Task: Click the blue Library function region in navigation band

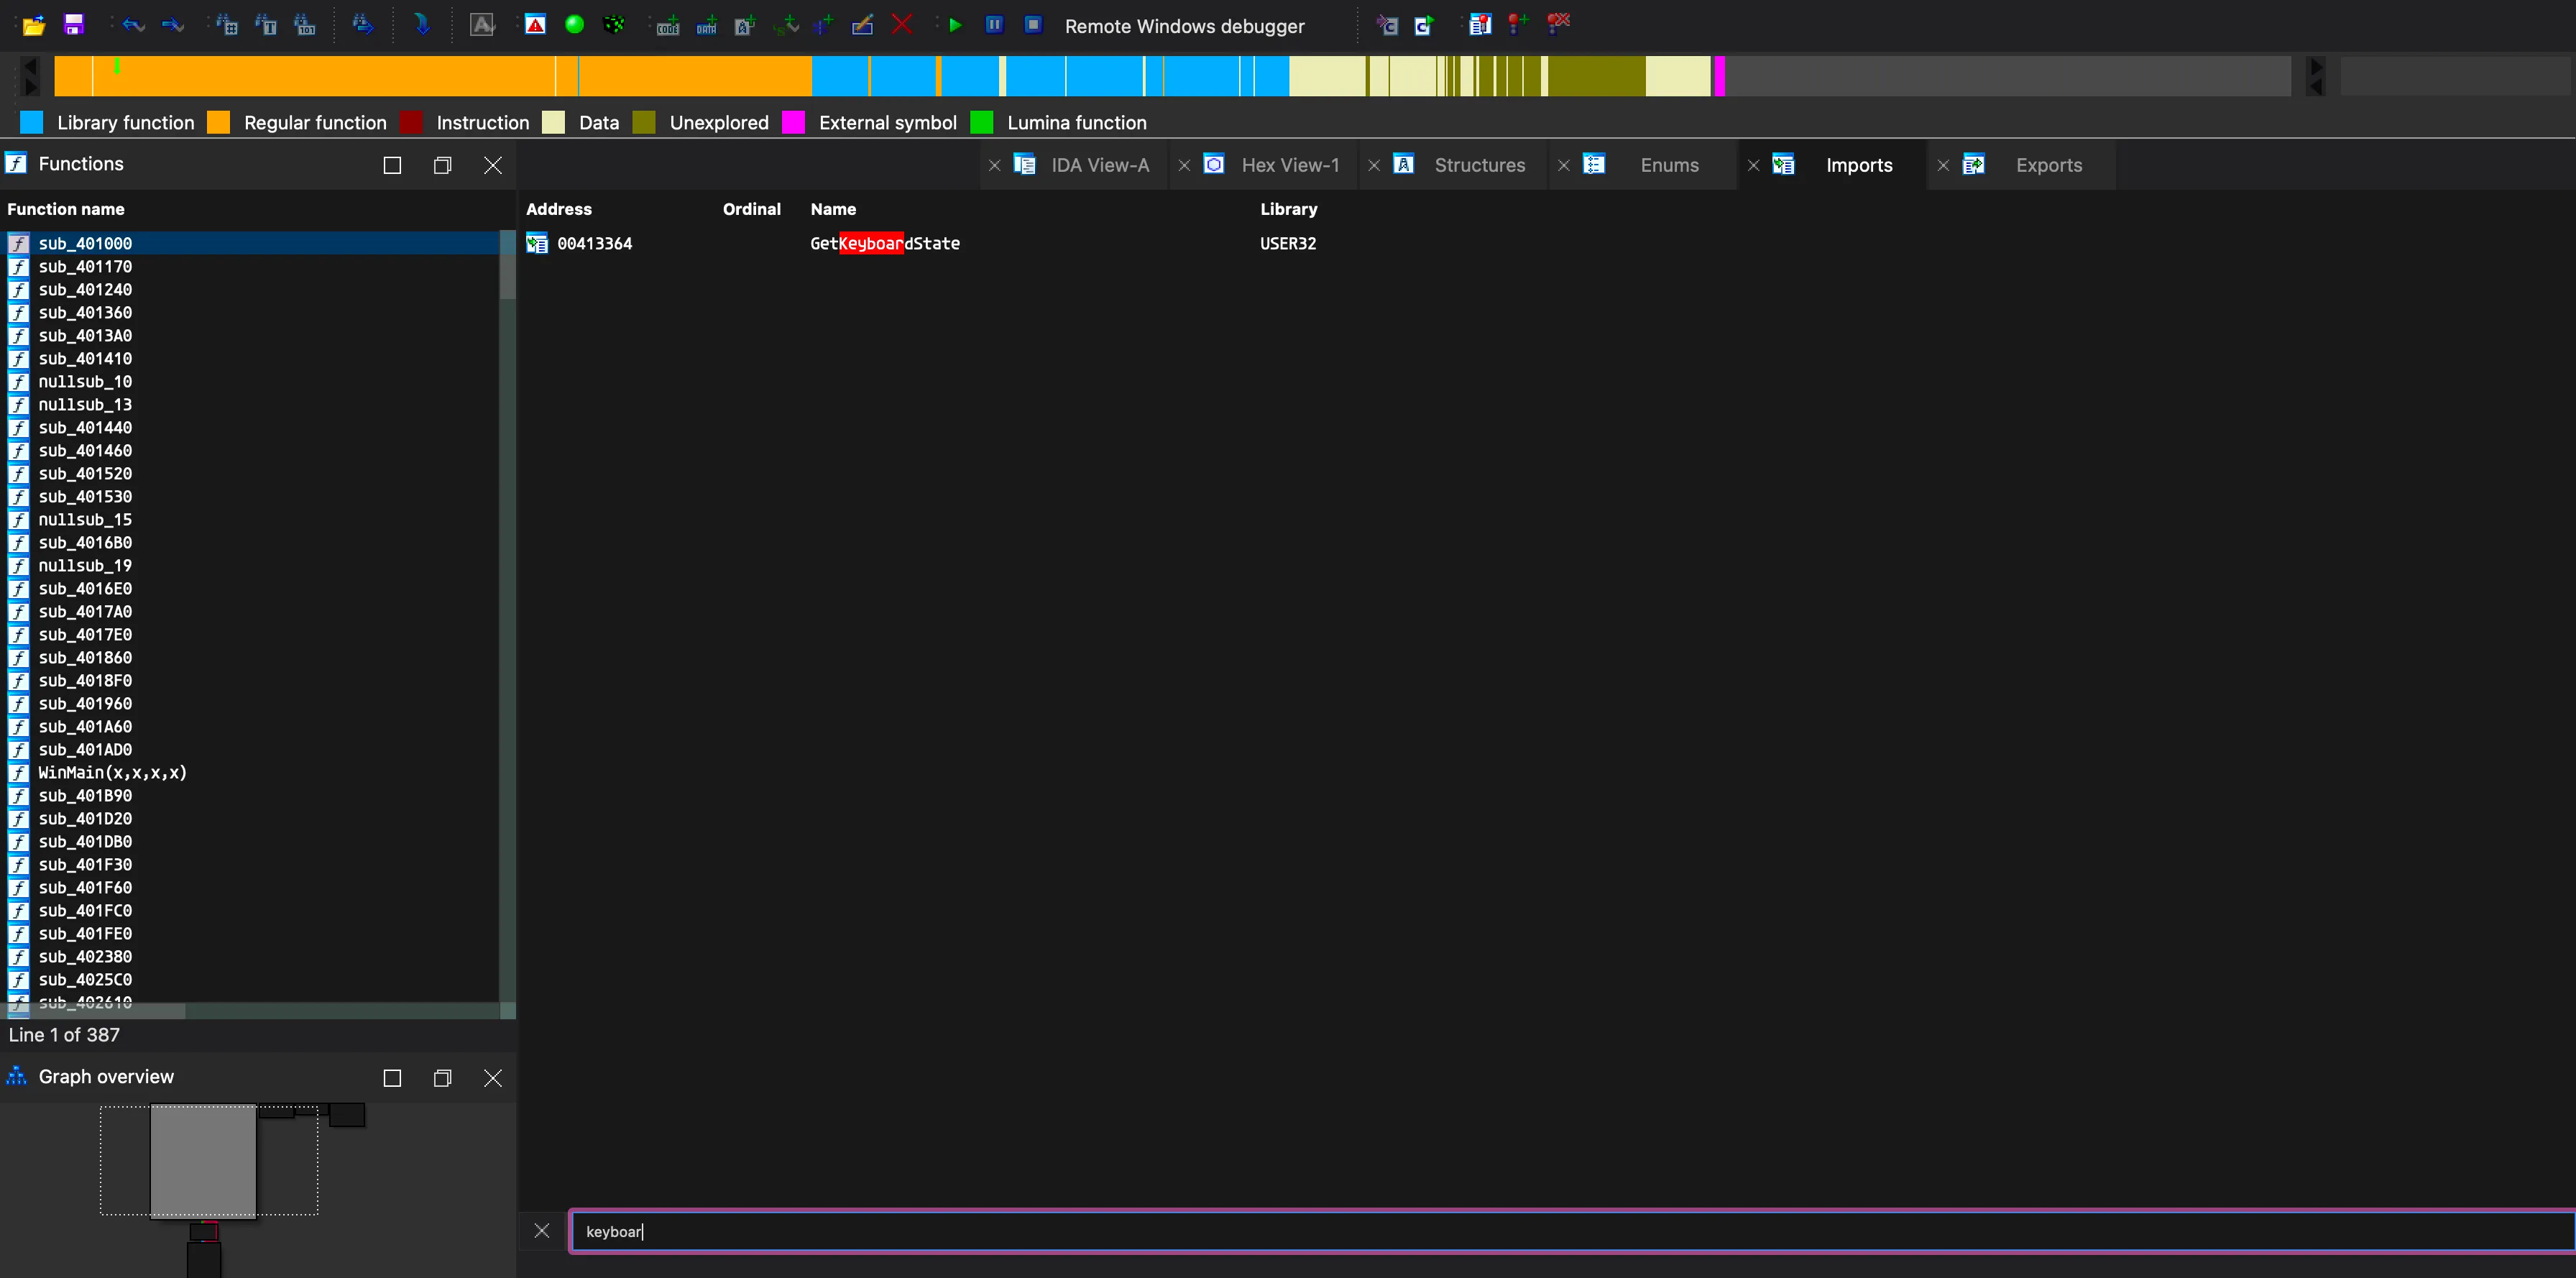Action: pyautogui.click(x=1050, y=76)
